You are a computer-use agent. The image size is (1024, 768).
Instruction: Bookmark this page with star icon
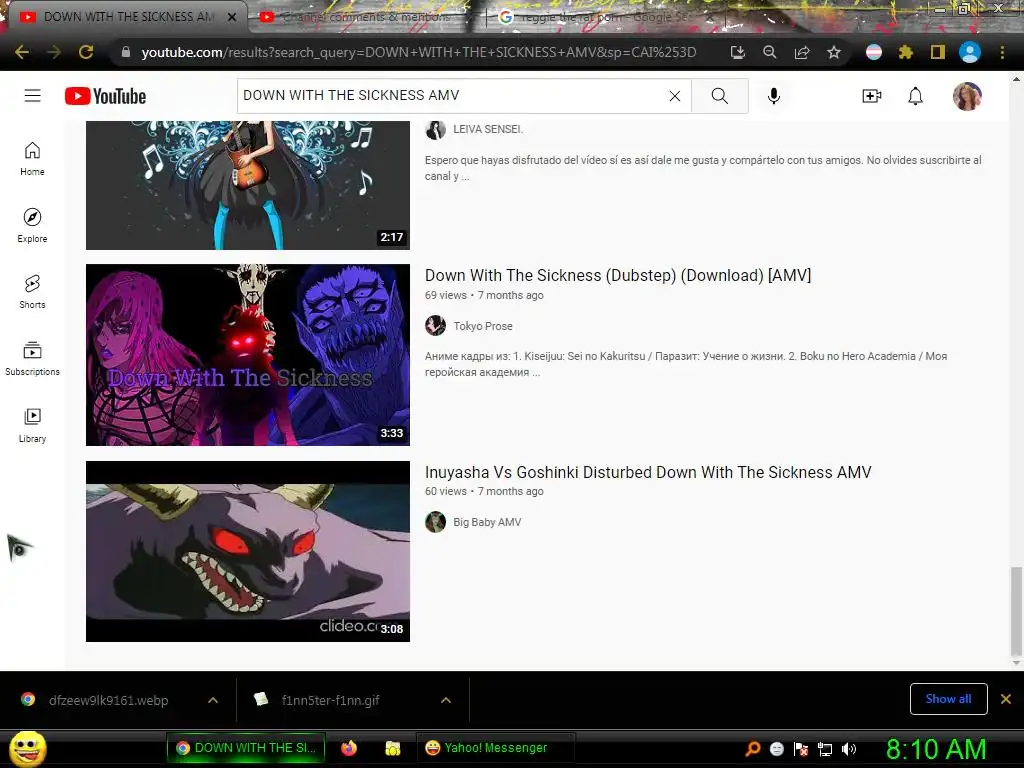[x=834, y=52]
